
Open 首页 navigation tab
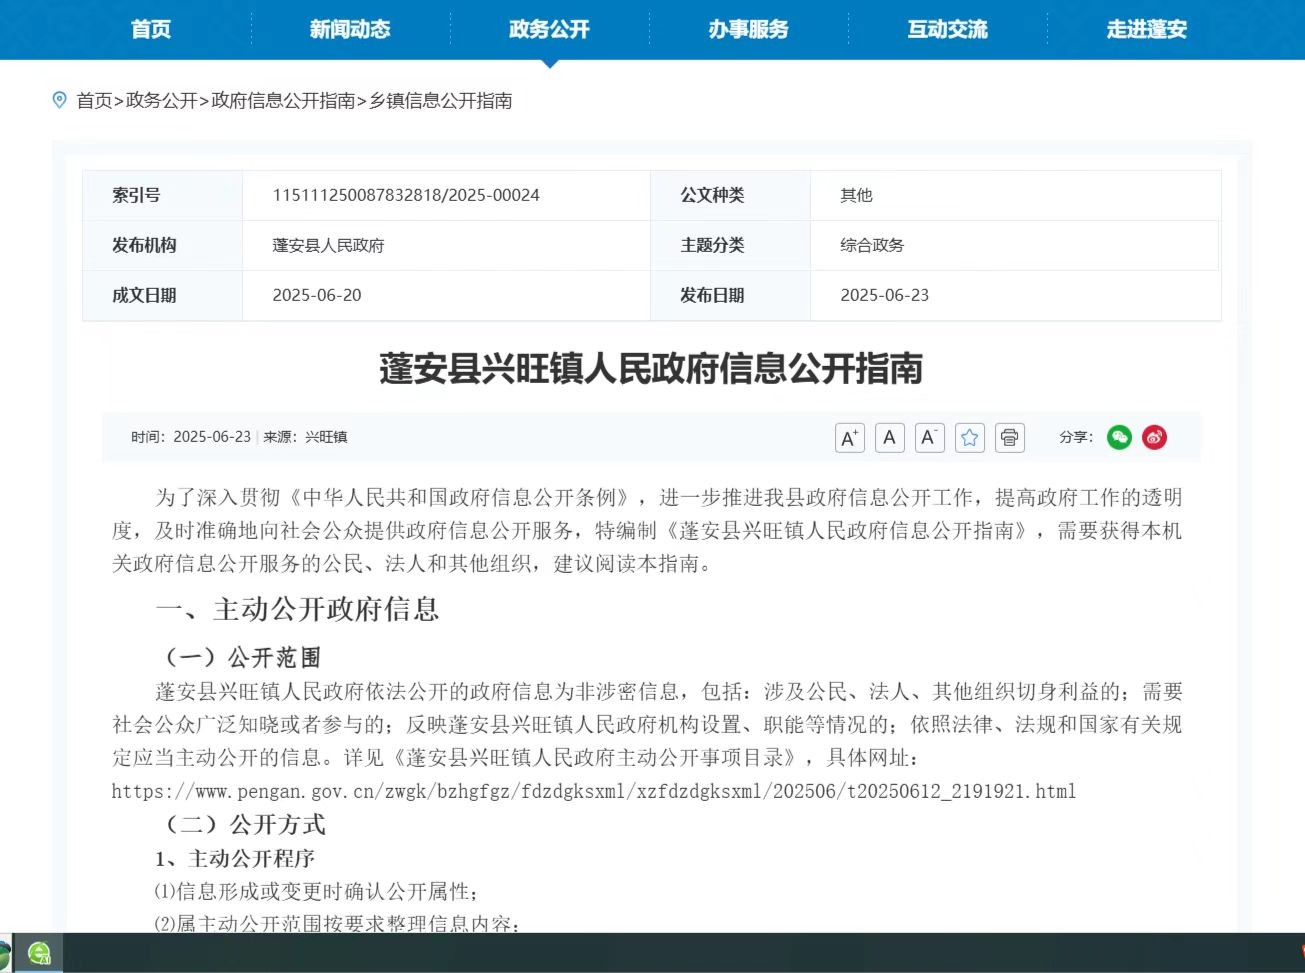[x=151, y=29]
